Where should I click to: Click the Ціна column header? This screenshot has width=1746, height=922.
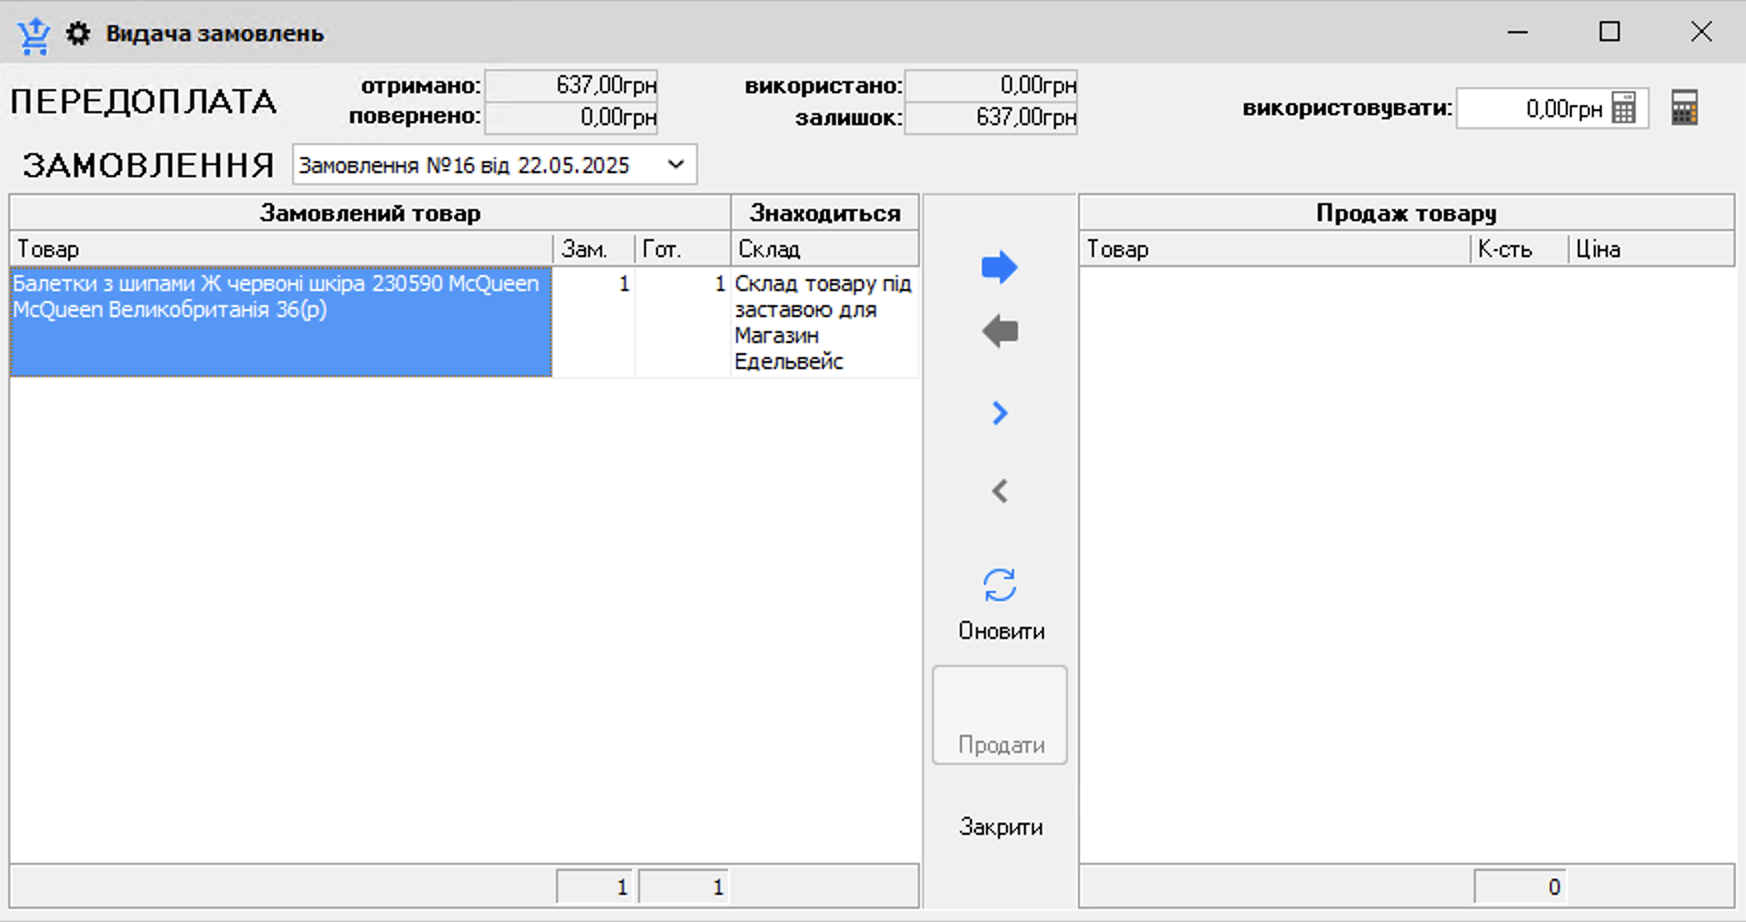[x=1650, y=249]
